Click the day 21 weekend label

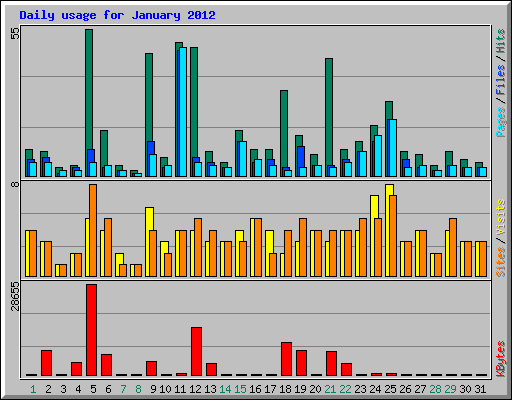click(x=330, y=389)
